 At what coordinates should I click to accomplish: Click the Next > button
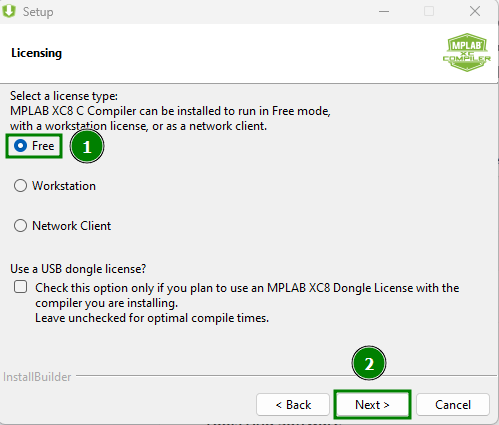coord(372,404)
